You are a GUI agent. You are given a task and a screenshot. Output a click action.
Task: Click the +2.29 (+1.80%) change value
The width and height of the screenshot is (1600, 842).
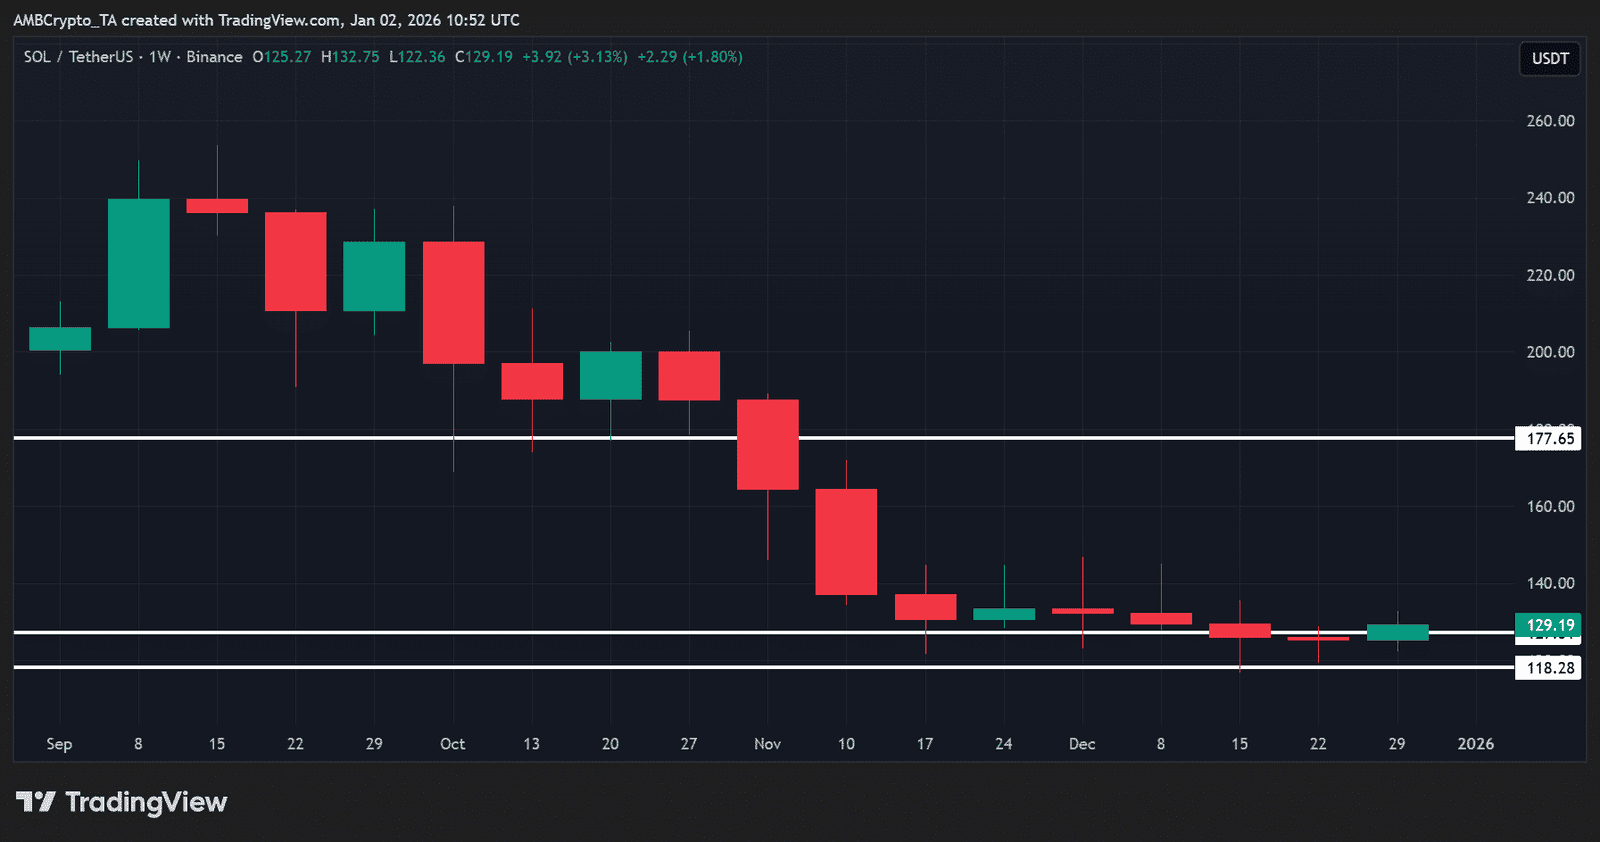(x=690, y=57)
